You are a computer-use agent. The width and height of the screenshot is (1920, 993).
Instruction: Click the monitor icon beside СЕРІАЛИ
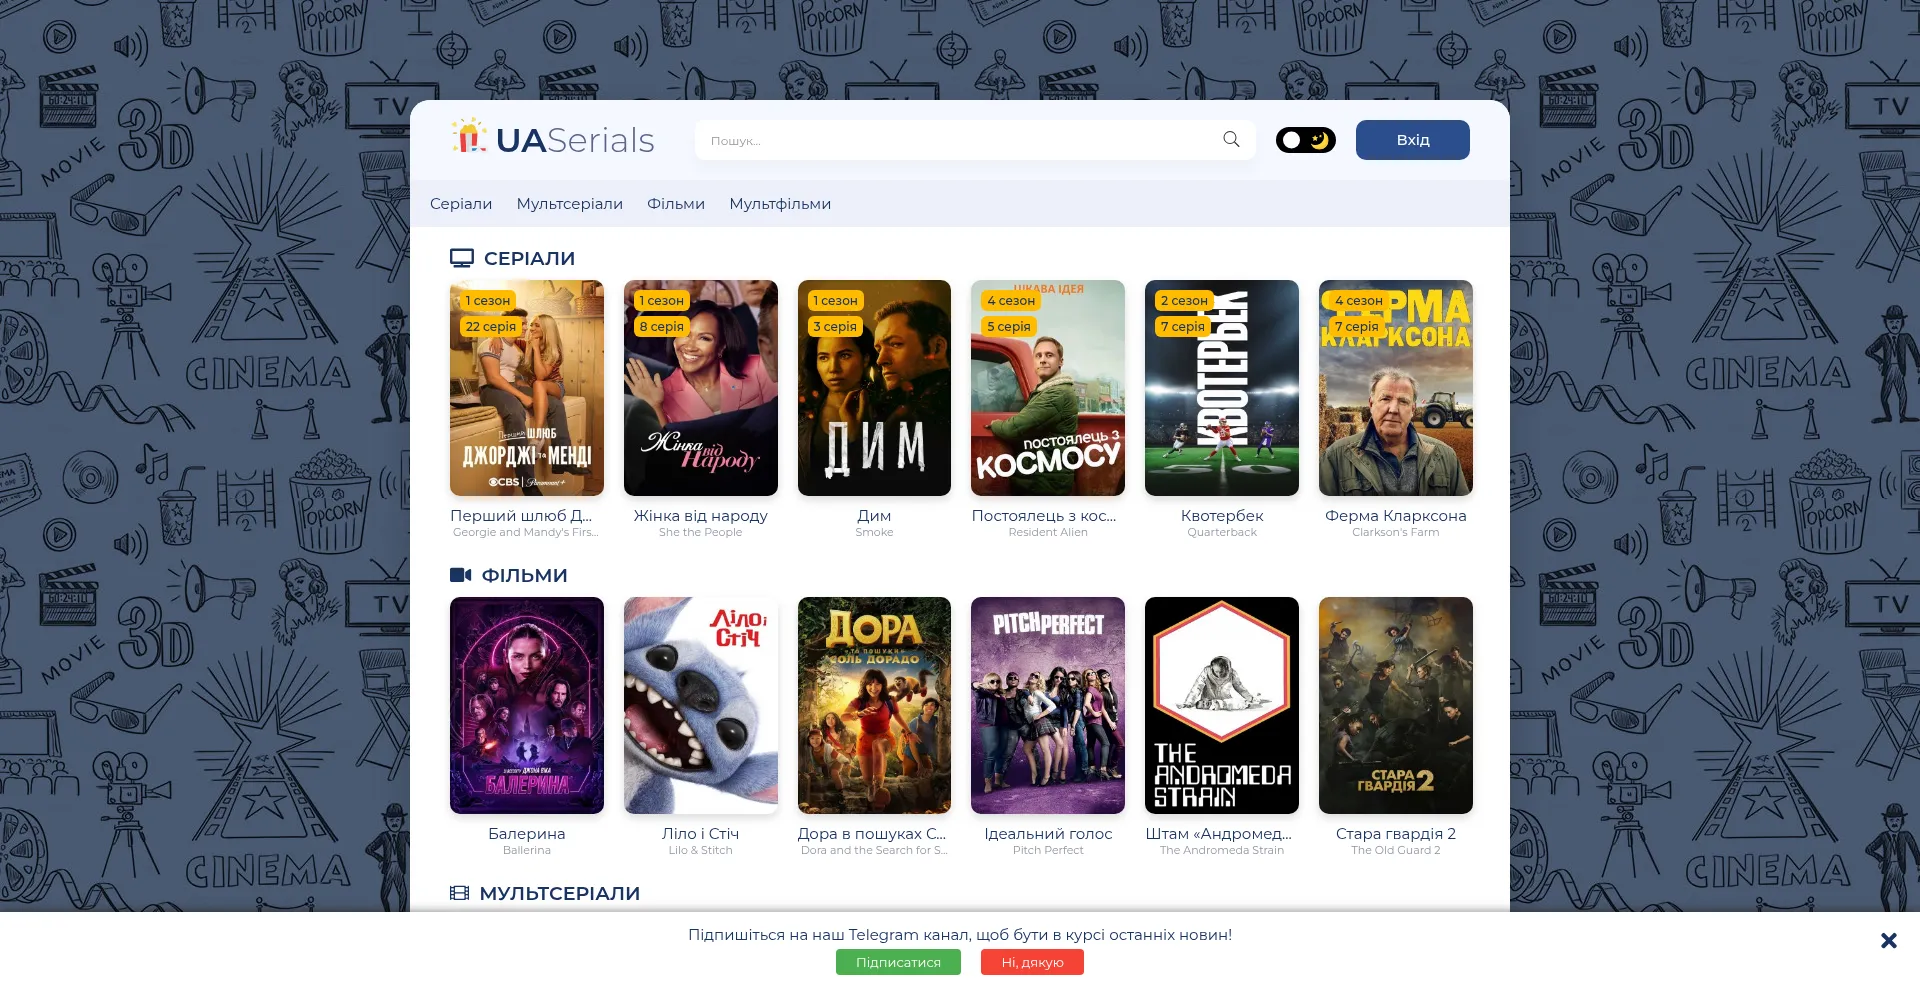(461, 258)
